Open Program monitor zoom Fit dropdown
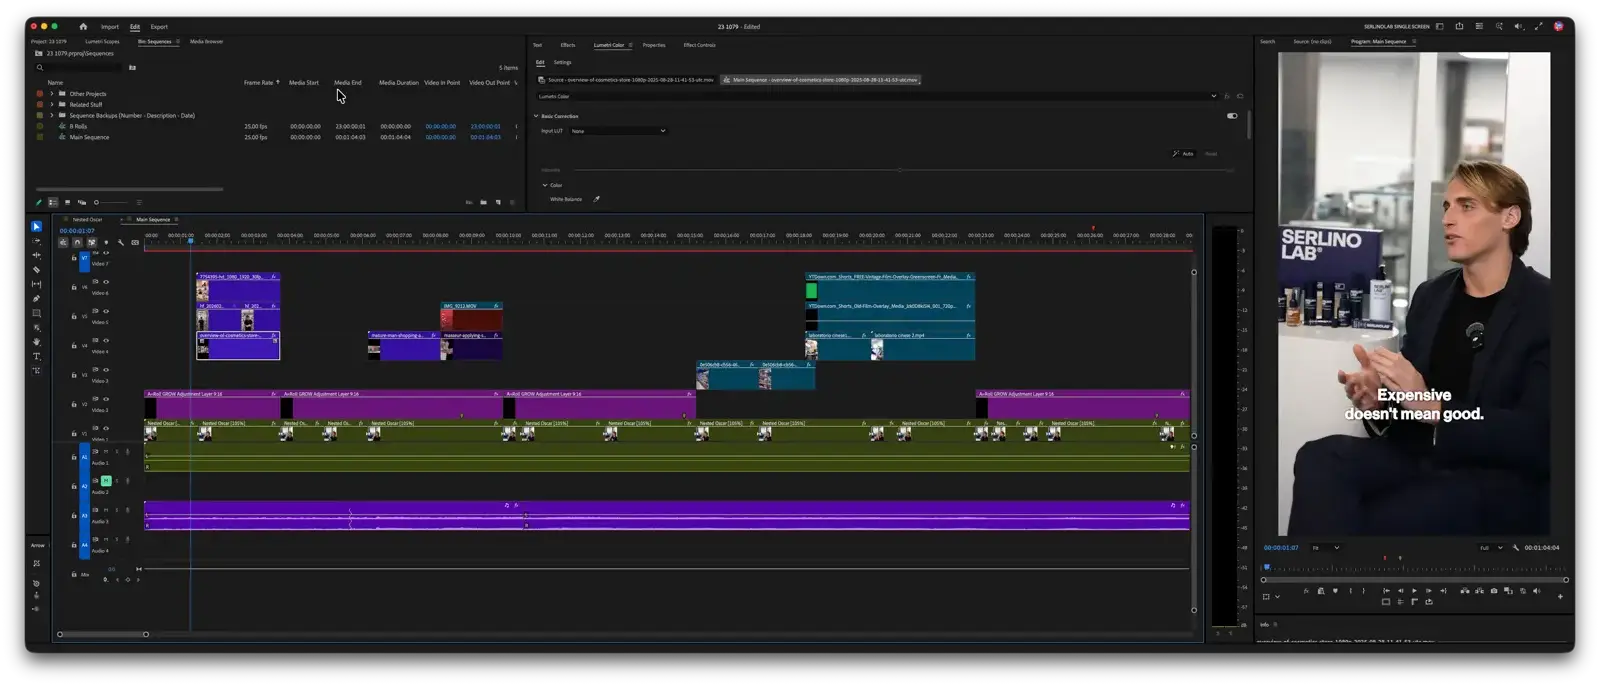Screen dimensions: 1600x686 pos(1325,548)
